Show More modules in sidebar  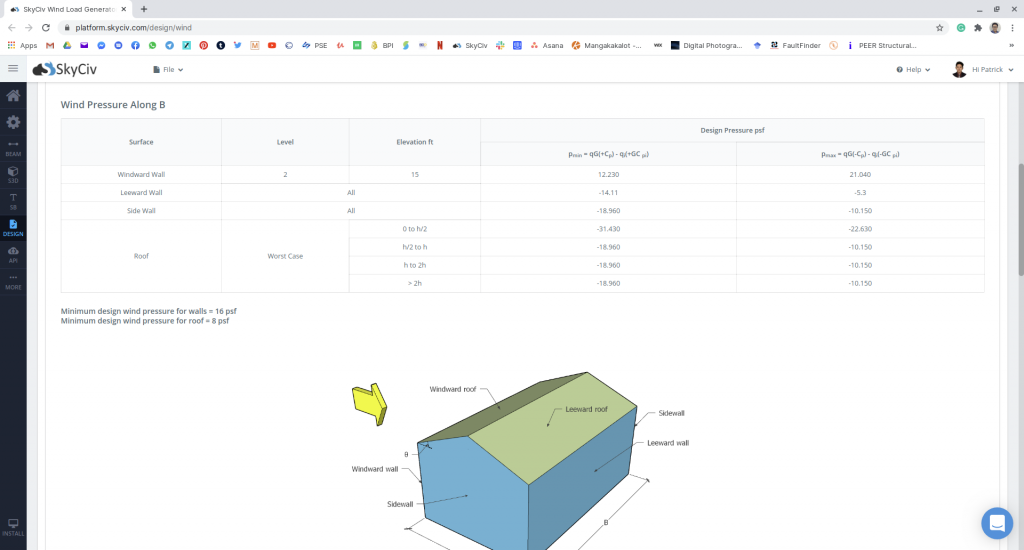pyautogui.click(x=13, y=281)
